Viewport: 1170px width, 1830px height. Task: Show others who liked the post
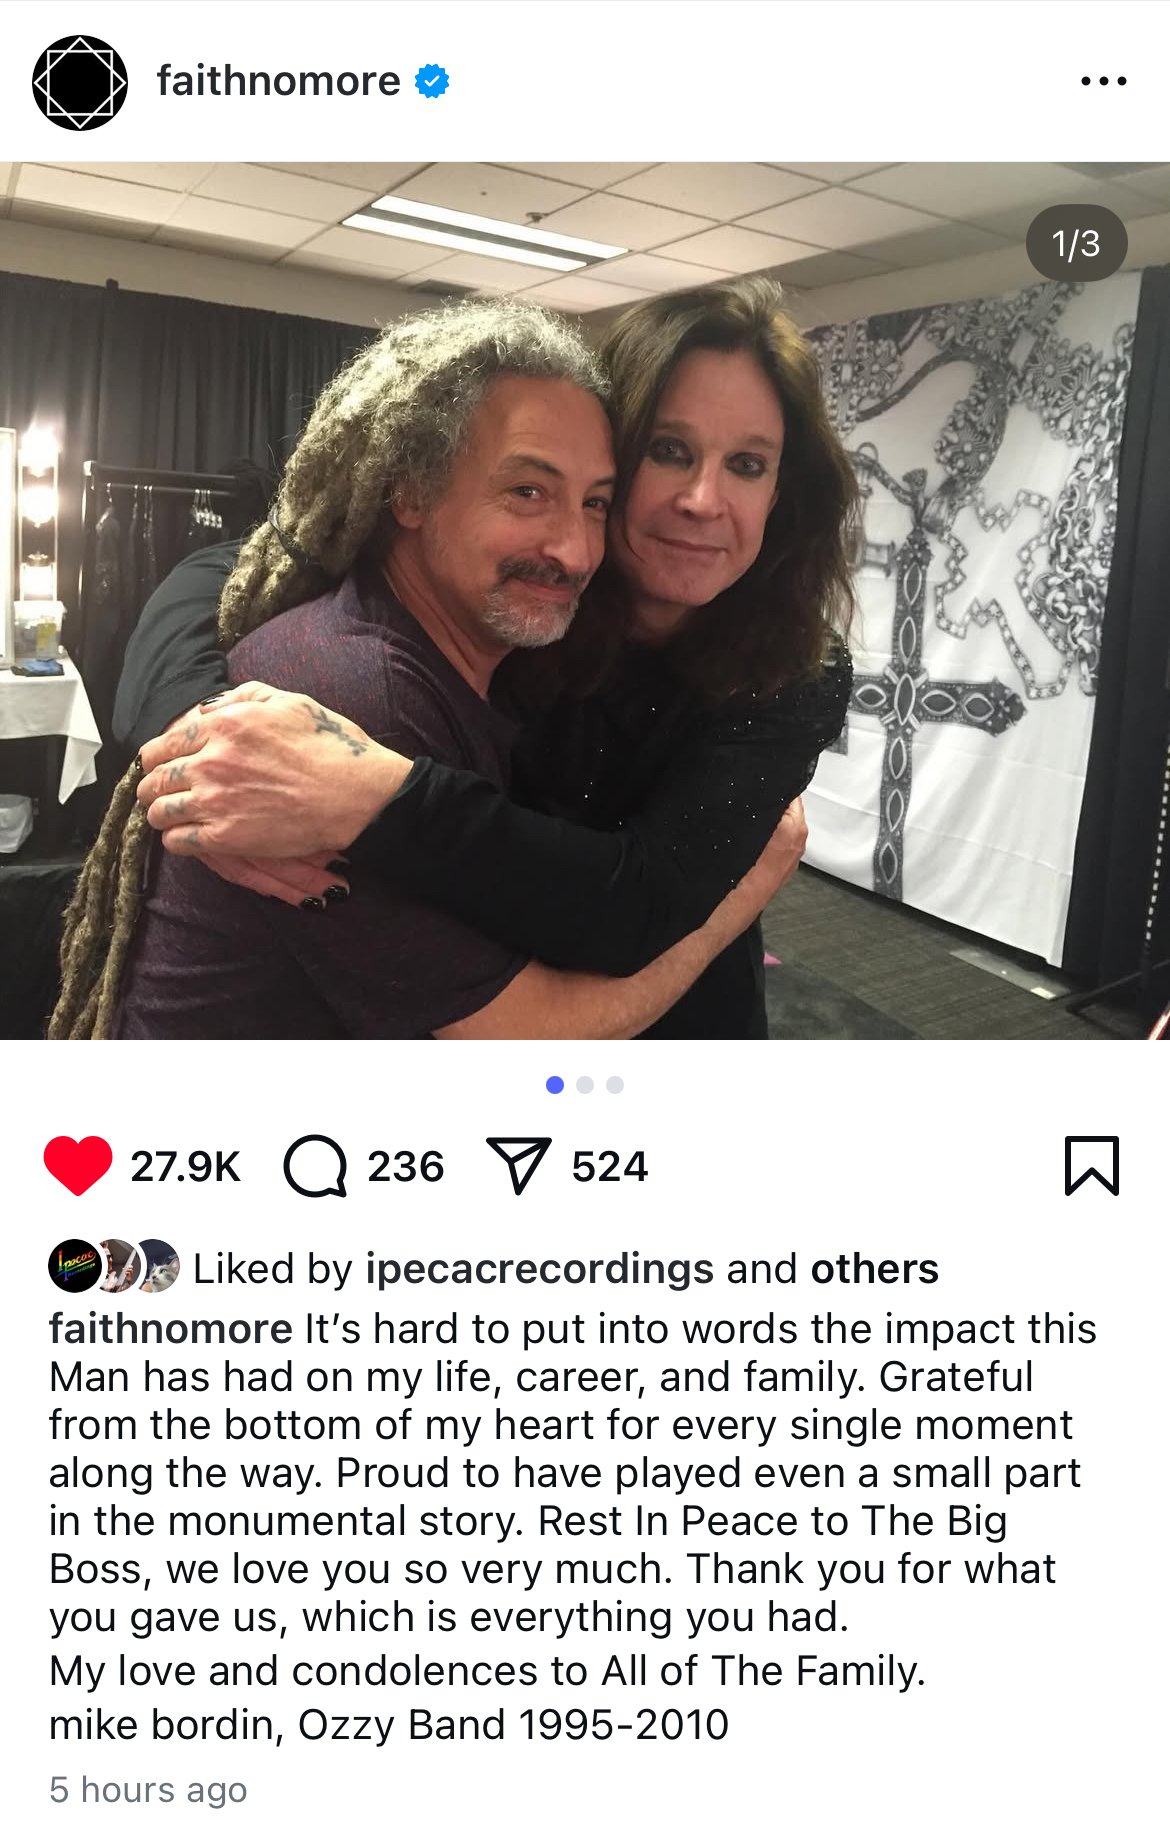(875, 1269)
